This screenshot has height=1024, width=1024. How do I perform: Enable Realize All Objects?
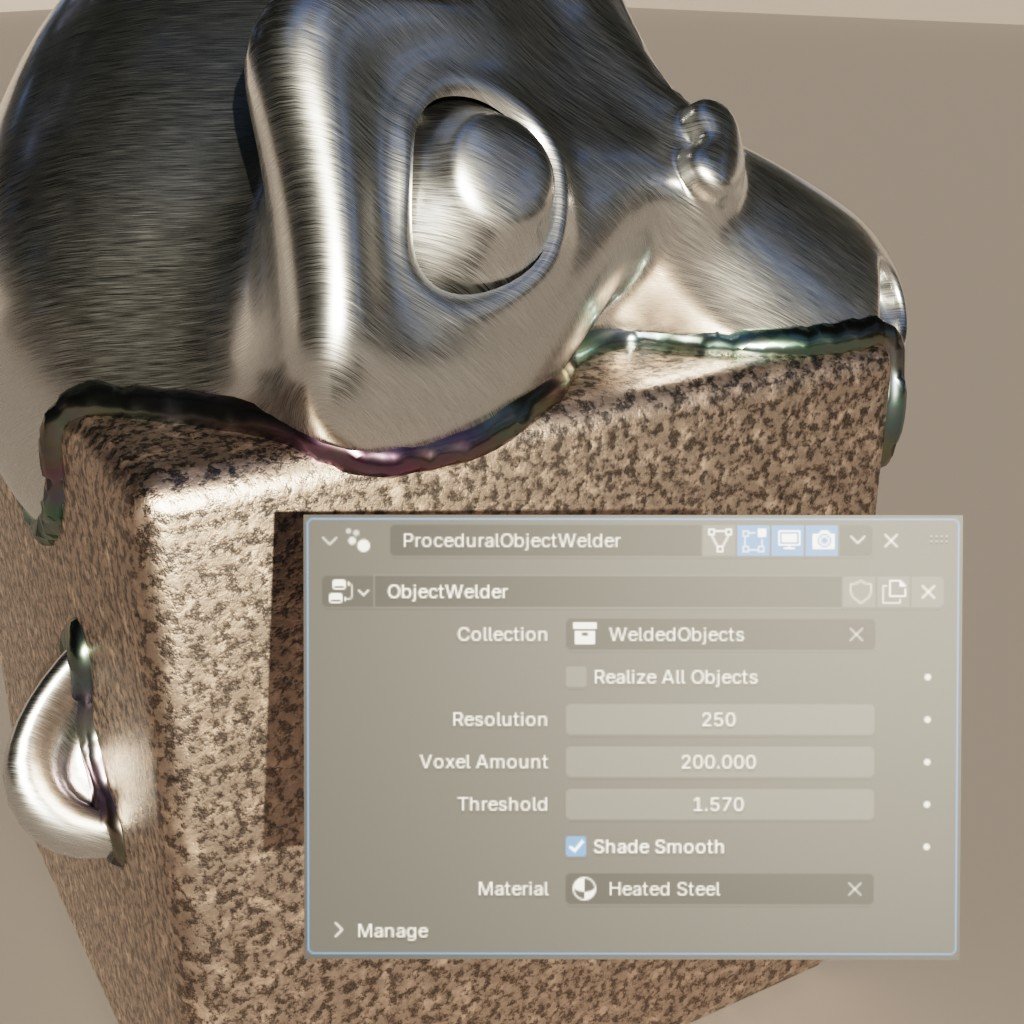[576, 677]
